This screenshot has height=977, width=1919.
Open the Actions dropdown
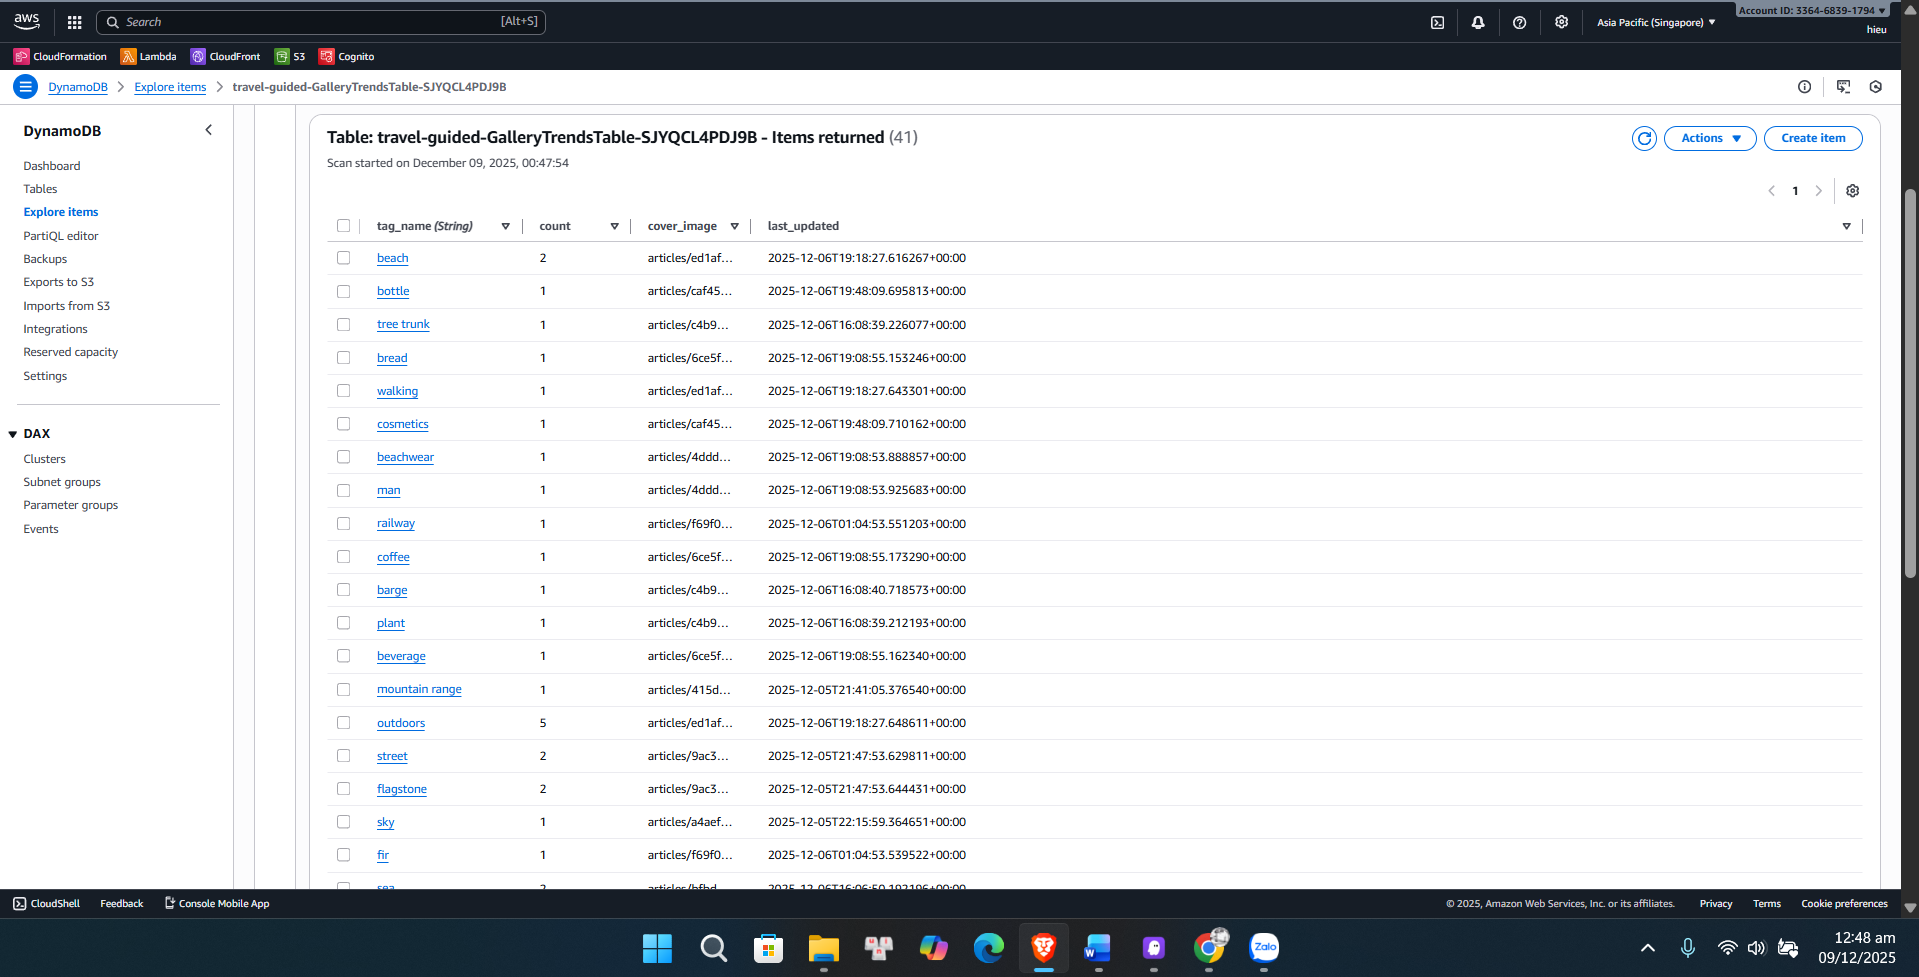click(x=1709, y=138)
